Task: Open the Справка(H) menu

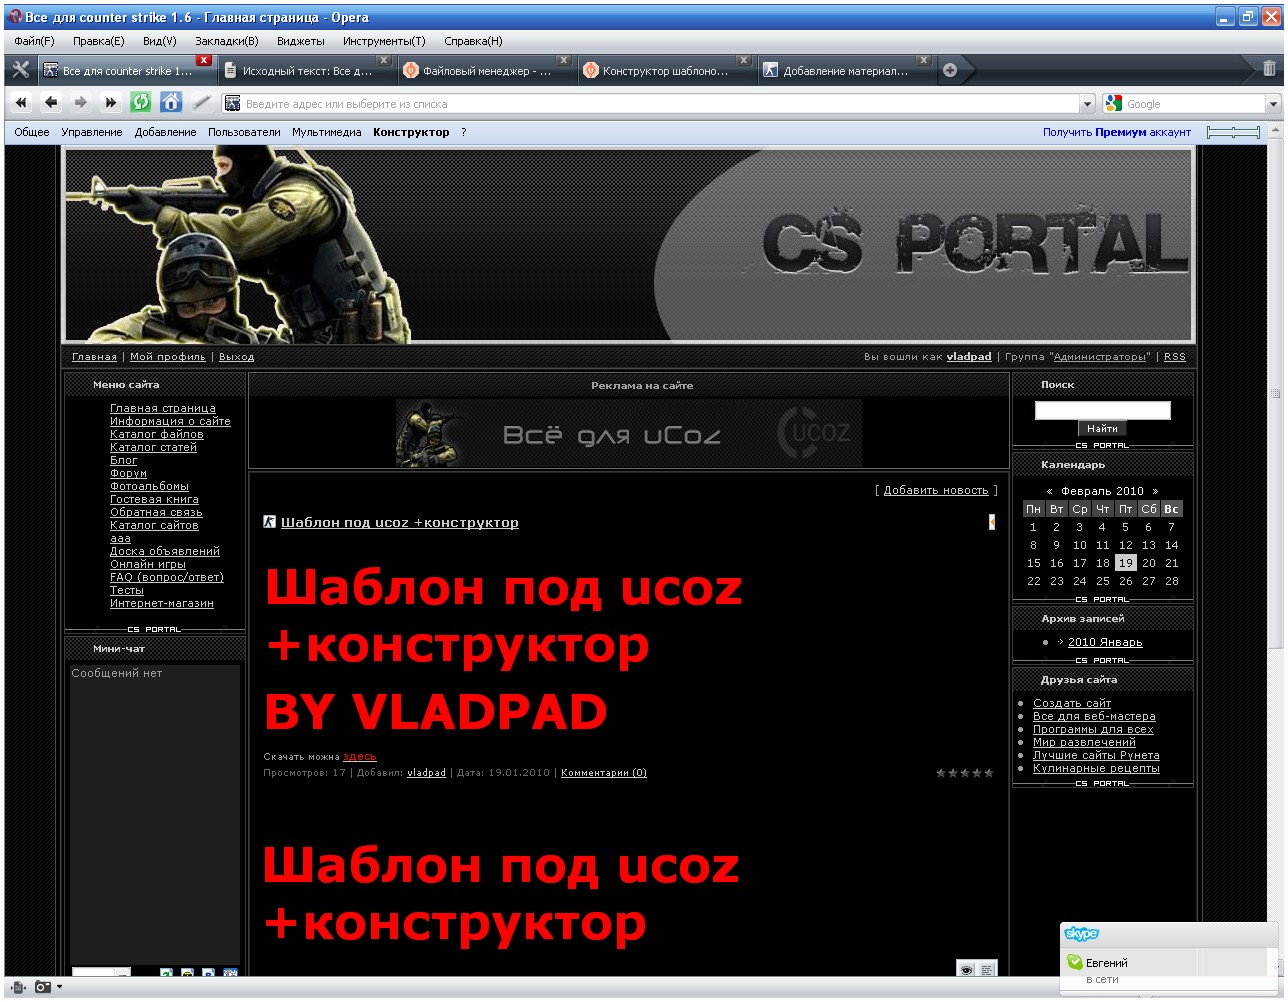Action: (473, 41)
